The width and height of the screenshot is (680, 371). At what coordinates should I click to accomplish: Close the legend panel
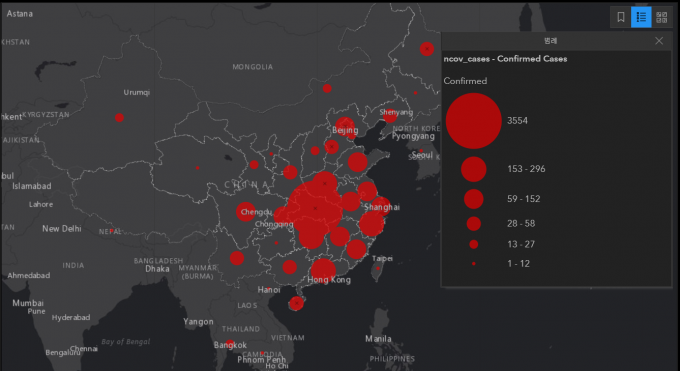[659, 41]
